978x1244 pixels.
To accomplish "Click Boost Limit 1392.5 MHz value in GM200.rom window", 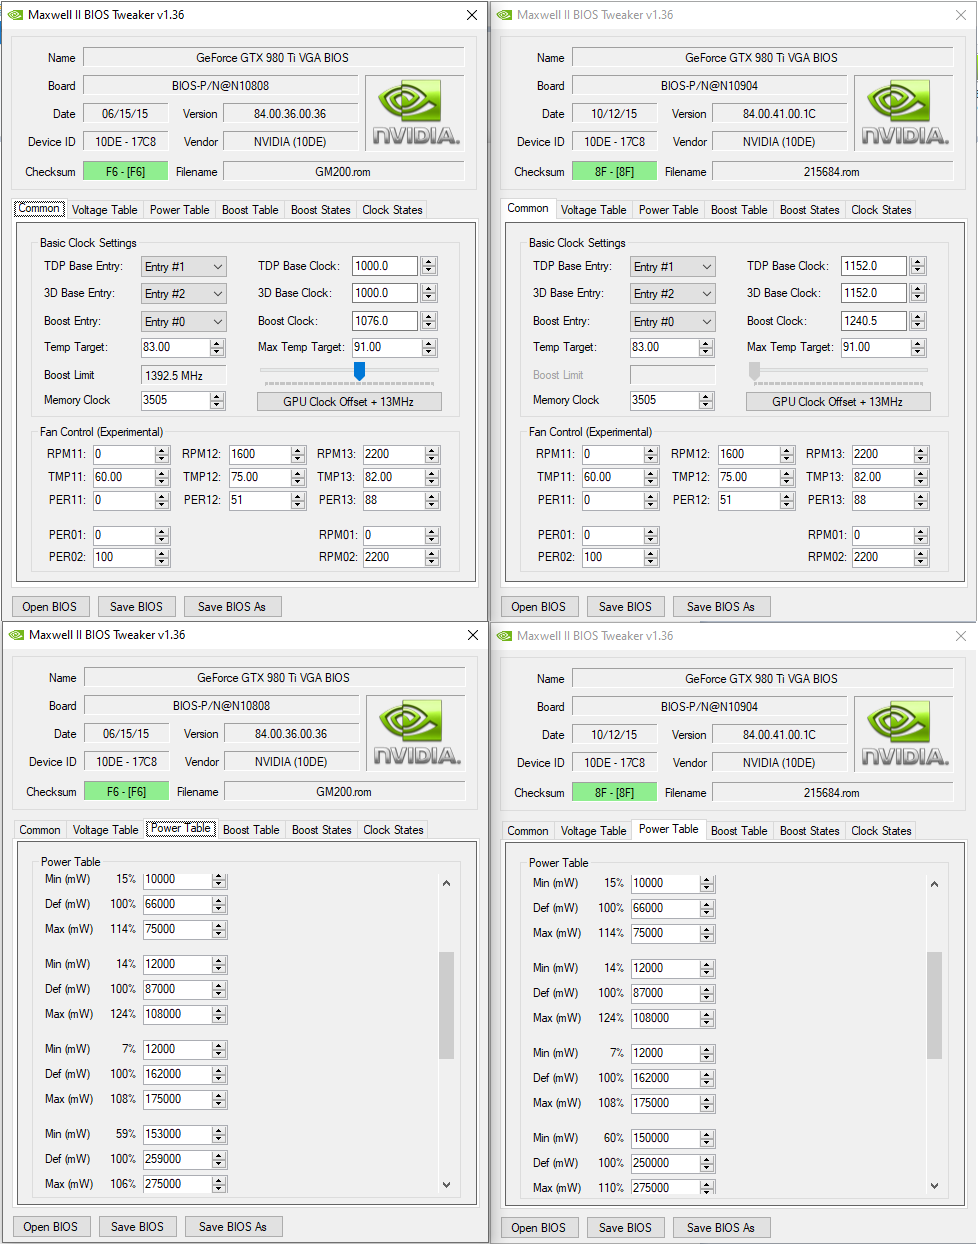I will click(184, 375).
